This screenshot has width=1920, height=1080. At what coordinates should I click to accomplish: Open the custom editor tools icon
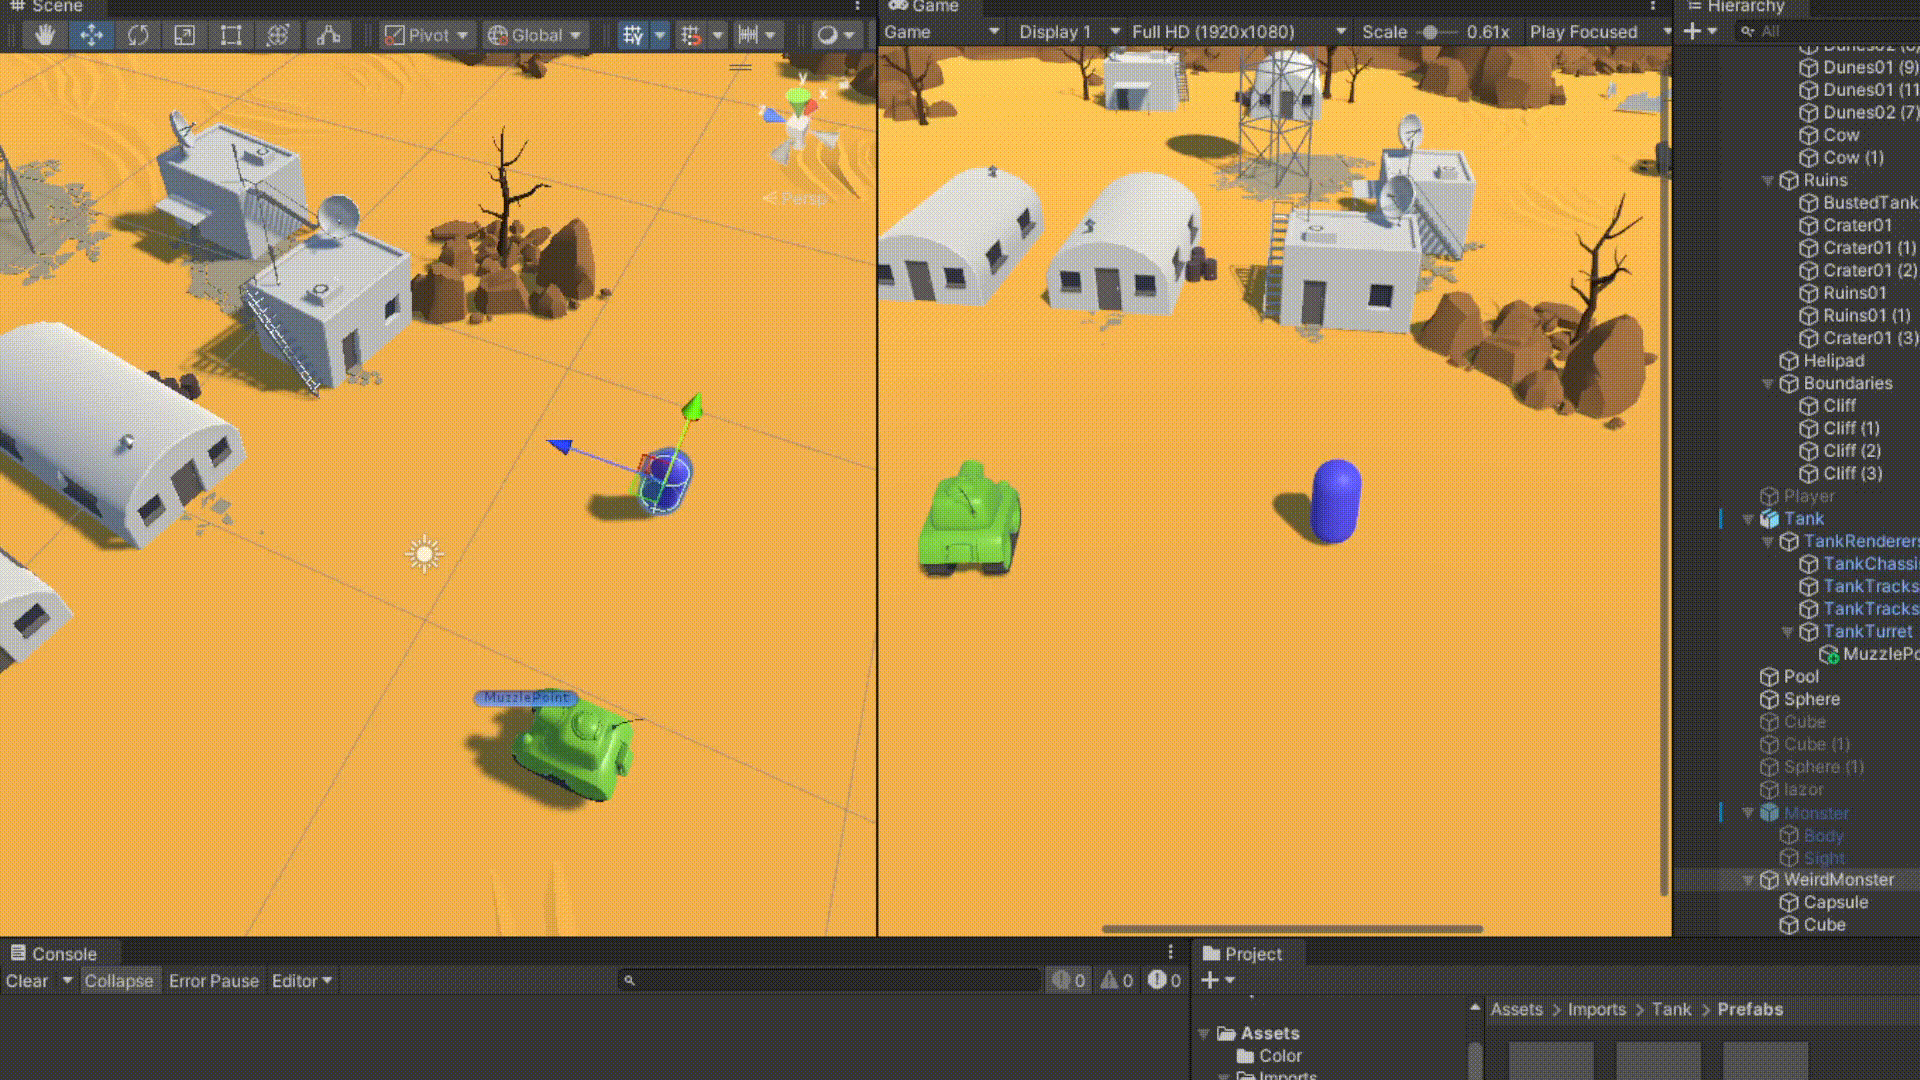point(328,36)
